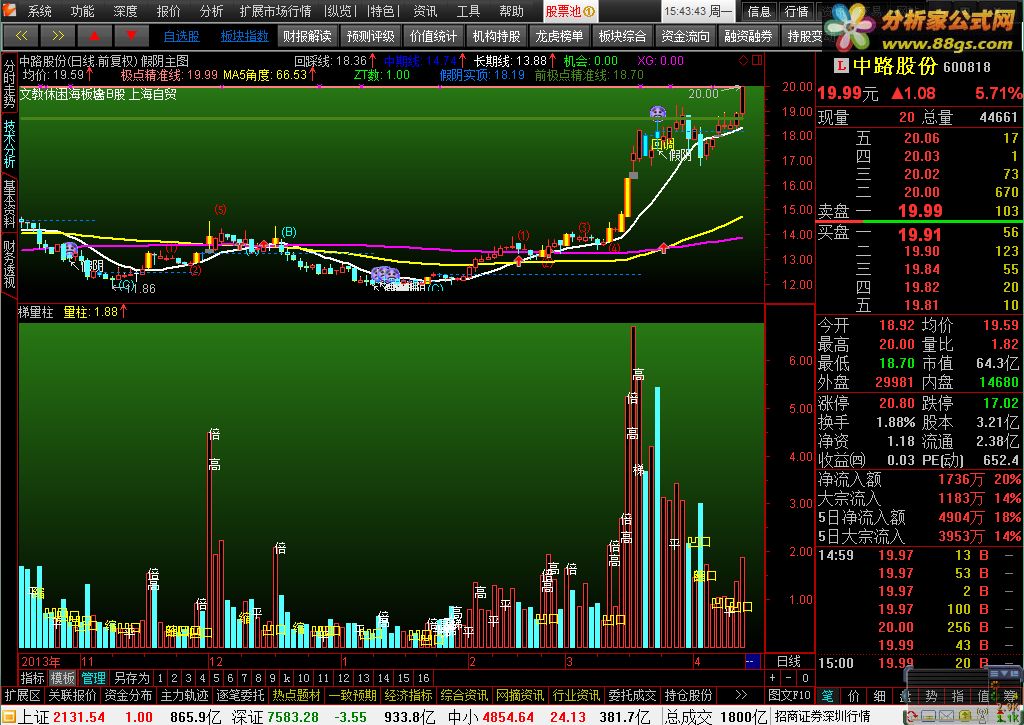Click the double left arrow navigation button

[21, 36]
